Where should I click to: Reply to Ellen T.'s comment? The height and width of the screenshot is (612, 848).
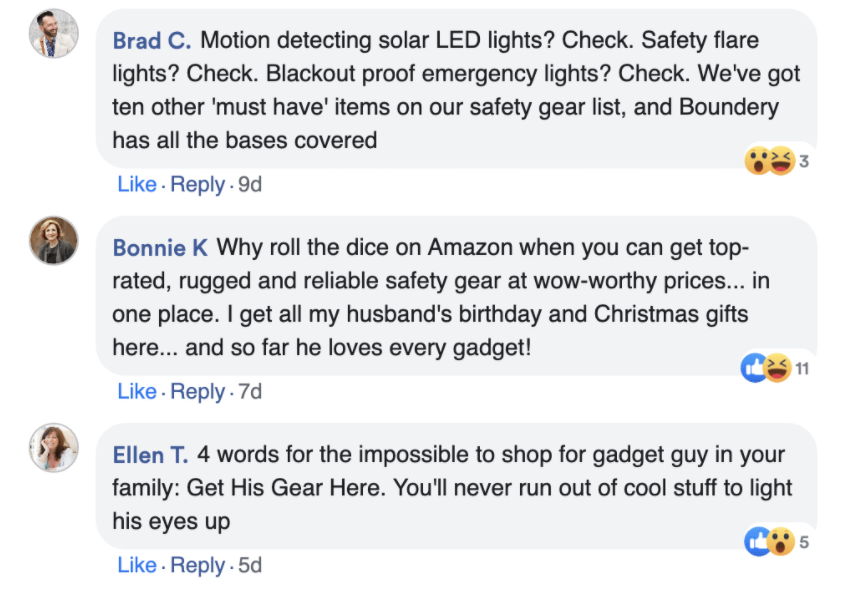coord(197,565)
